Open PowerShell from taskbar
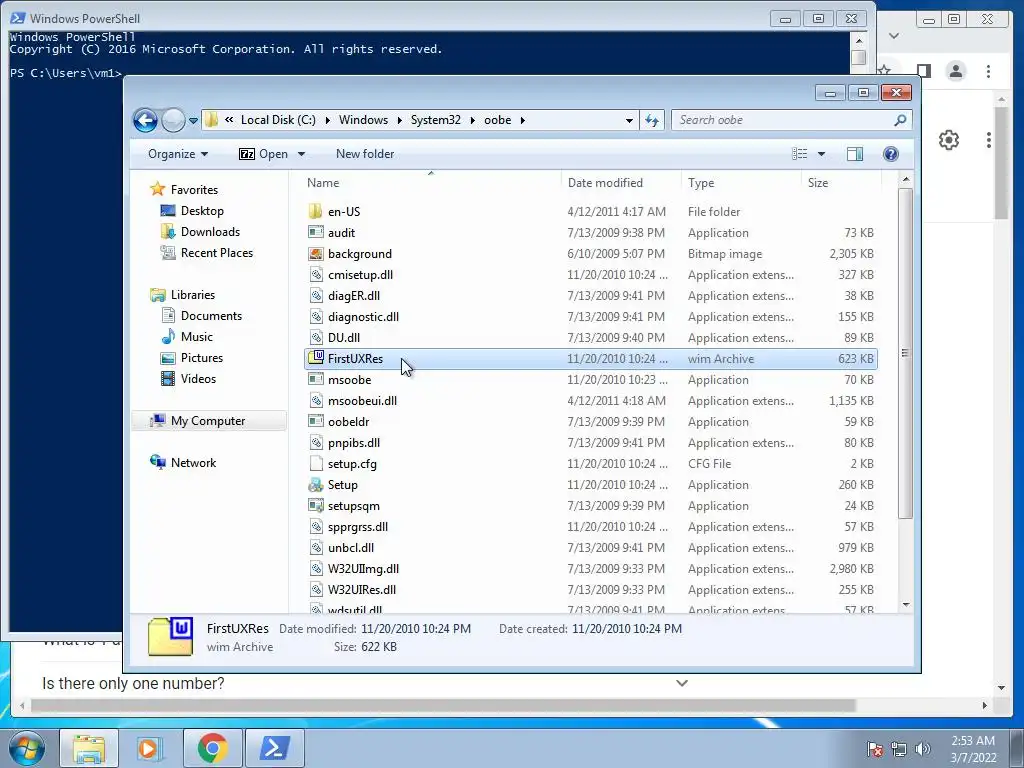1024x768 pixels. point(275,748)
